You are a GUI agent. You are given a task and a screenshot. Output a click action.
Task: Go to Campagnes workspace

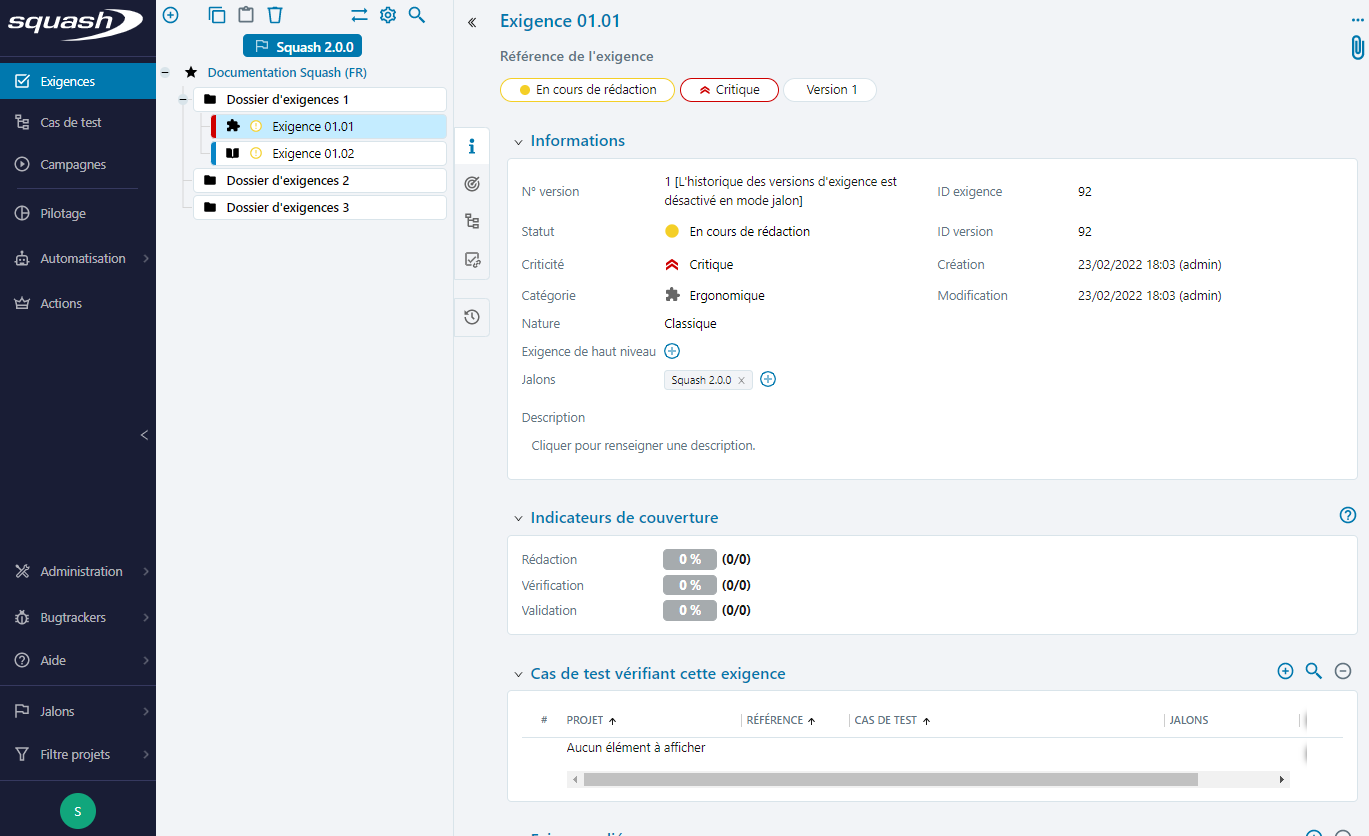coord(73,164)
